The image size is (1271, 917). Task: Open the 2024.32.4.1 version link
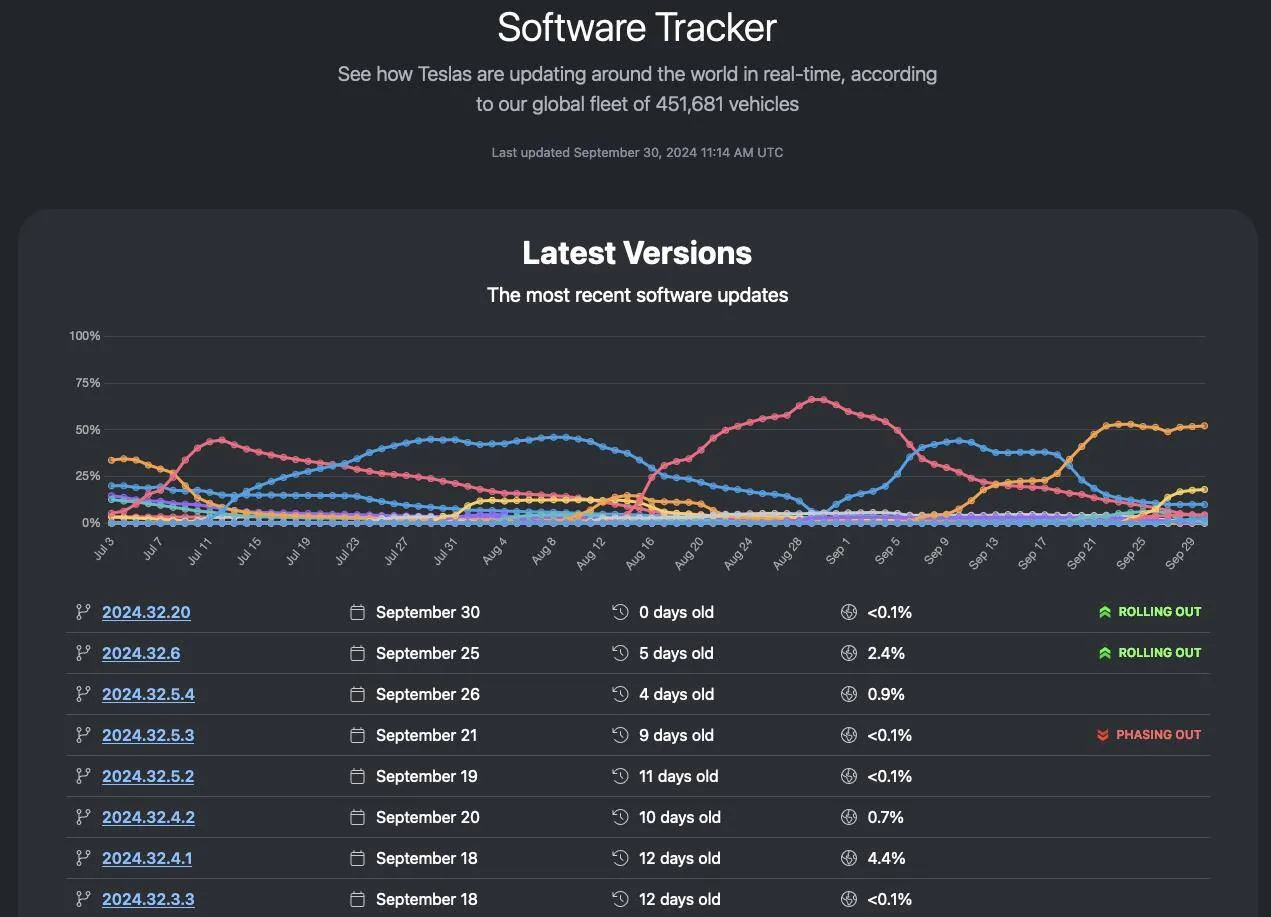147,858
